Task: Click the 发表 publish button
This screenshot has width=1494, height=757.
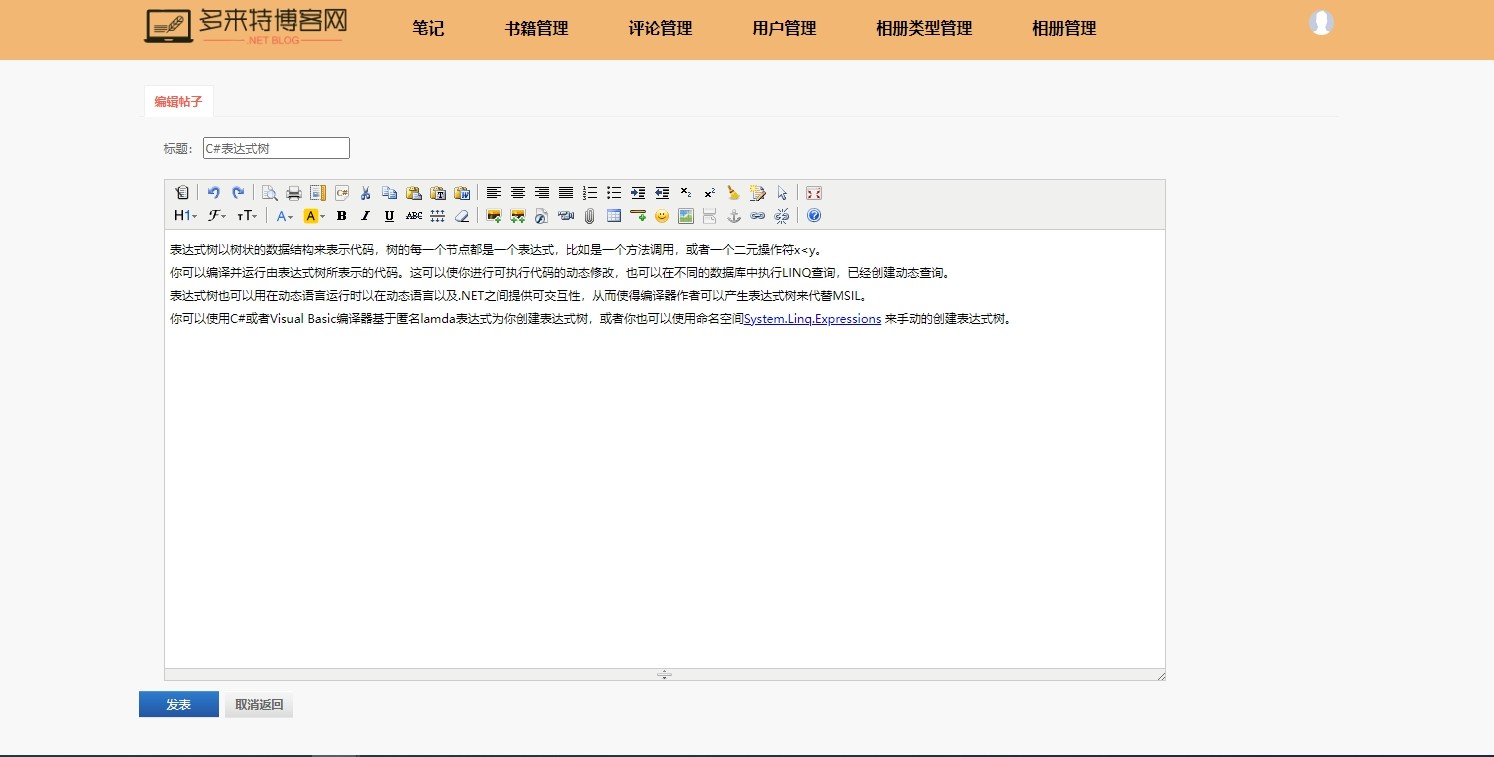Action: point(179,705)
